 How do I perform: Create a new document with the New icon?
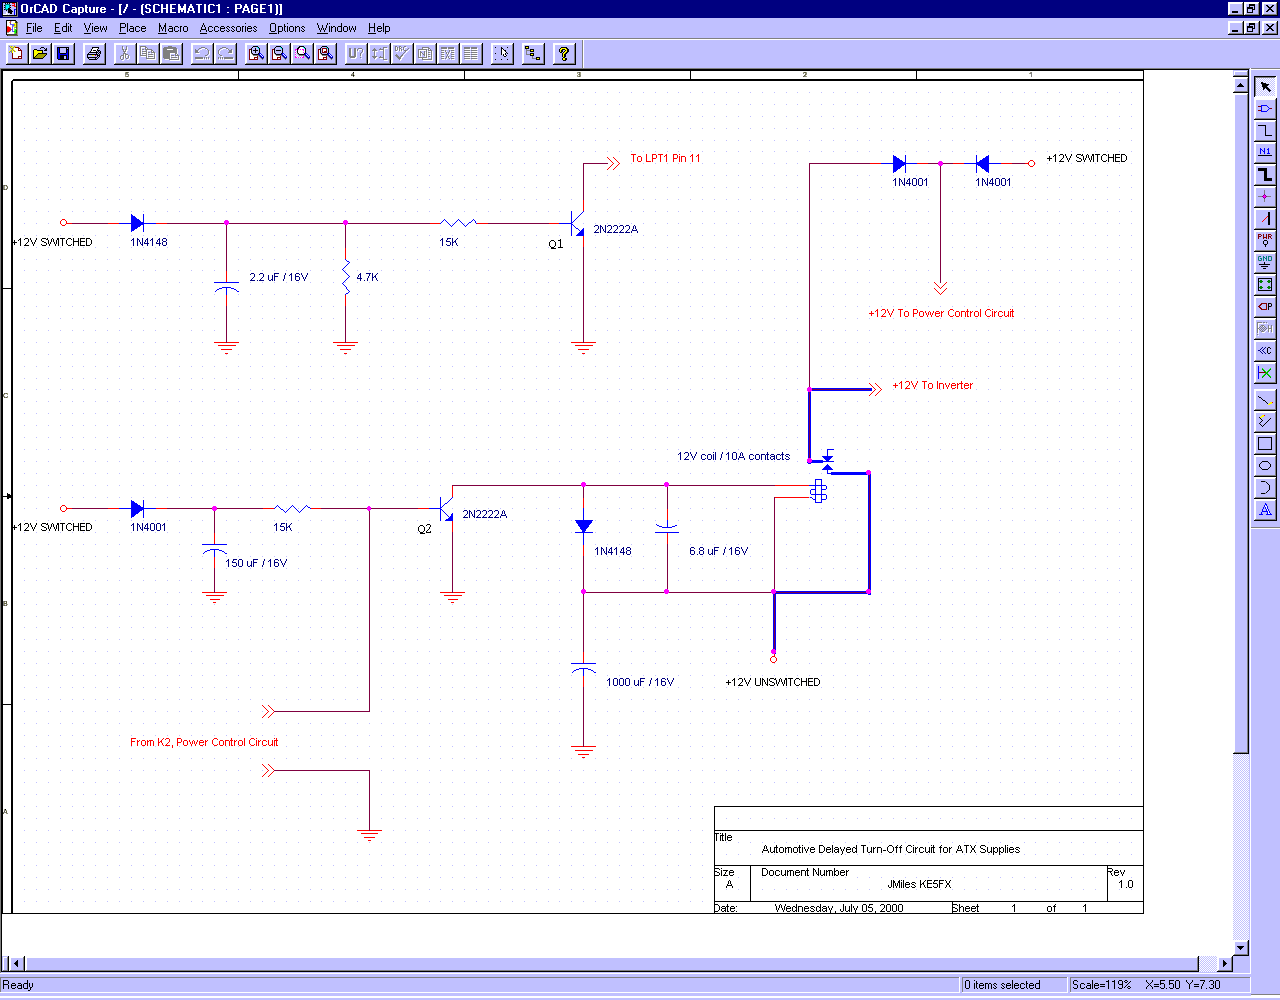click(16, 53)
